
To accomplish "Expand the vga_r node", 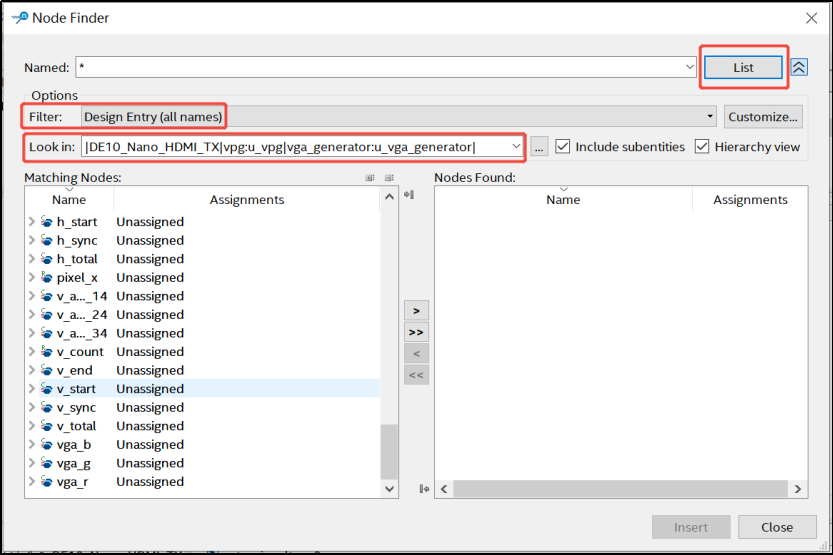I will [31, 482].
